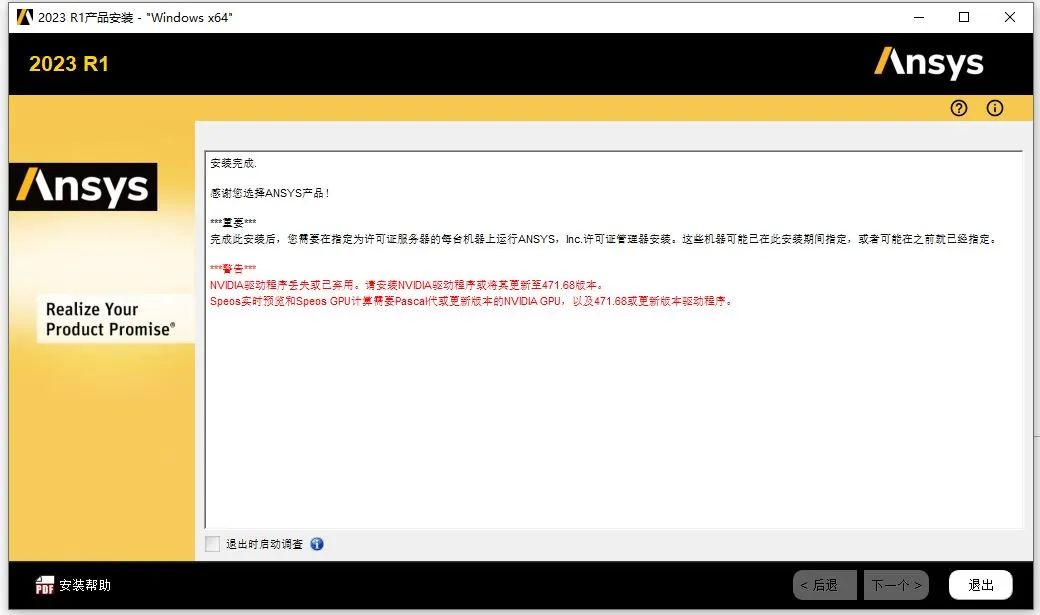Click the blue info icon beside the survey checkbox
1040x615 pixels.
[x=317, y=543]
